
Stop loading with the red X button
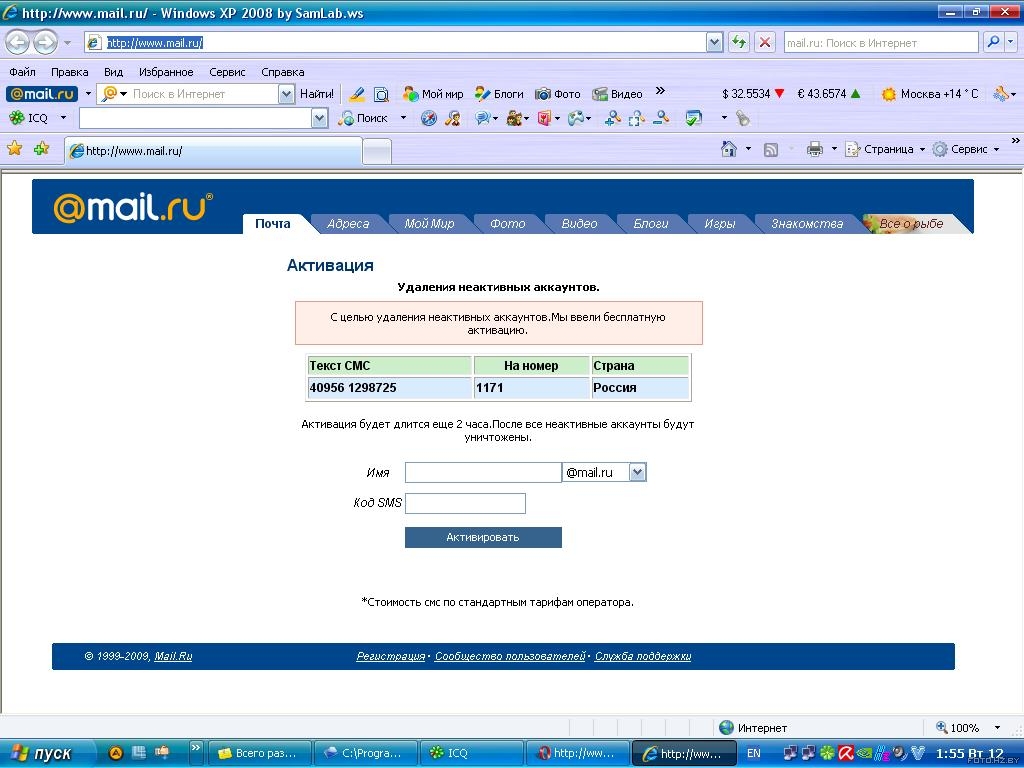pyautogui.click(x=765, y=42)
